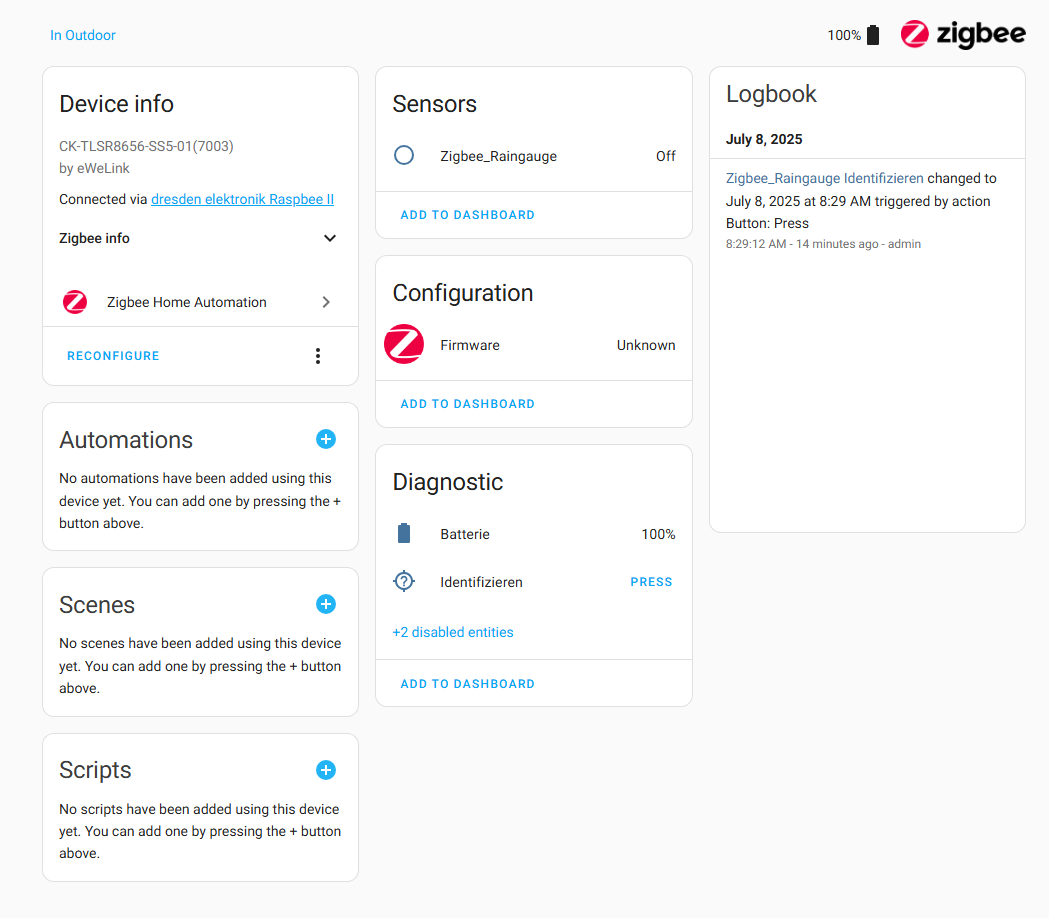
Task: Open Zigbee_Raingauge Identifizieren logbook entry
Action: click(x=824, y=179)
